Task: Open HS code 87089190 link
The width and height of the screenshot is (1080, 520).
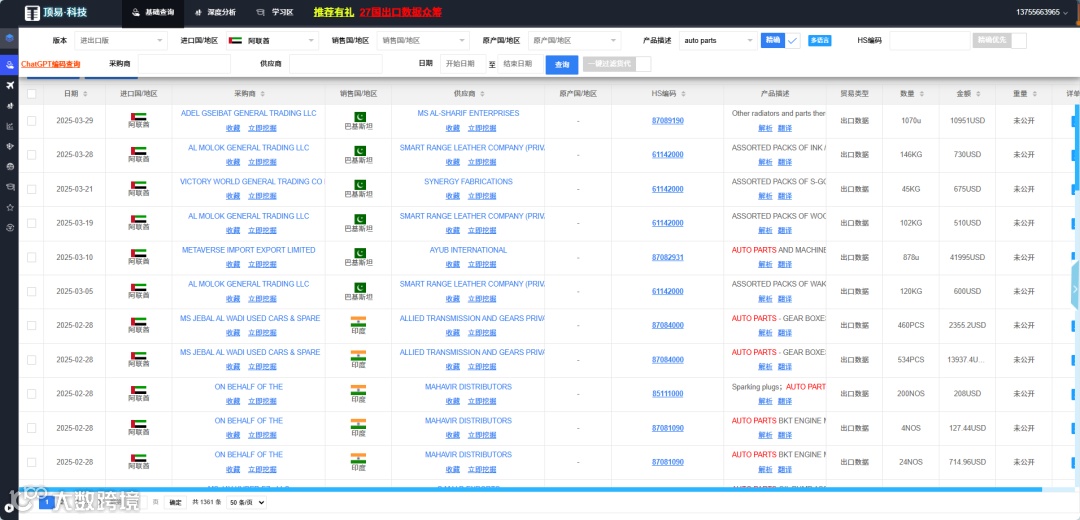Action: [667, 121]
